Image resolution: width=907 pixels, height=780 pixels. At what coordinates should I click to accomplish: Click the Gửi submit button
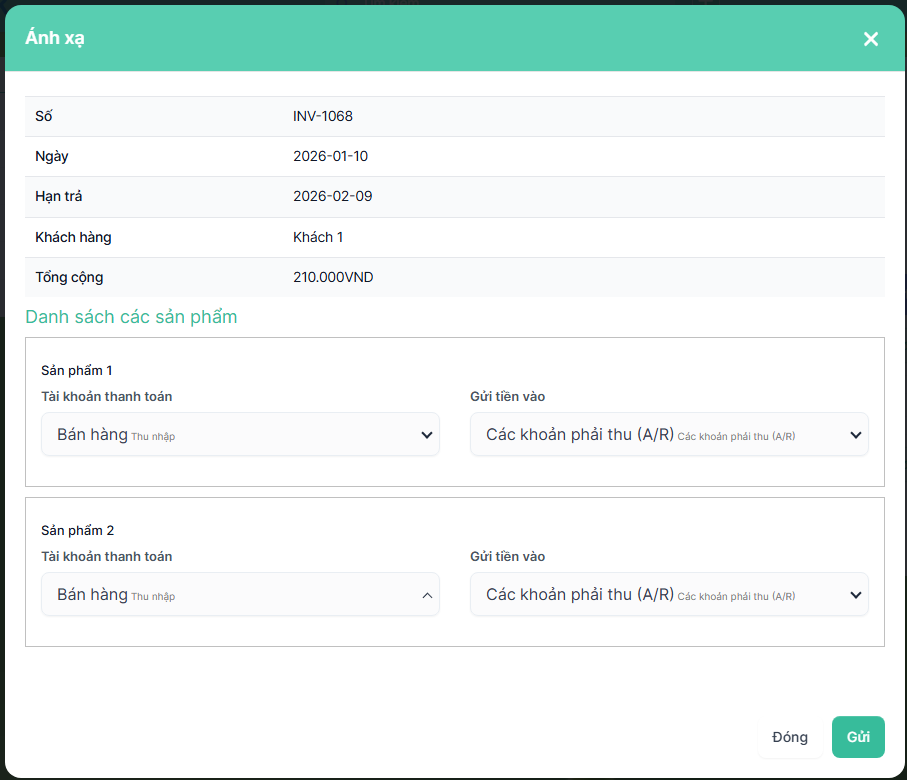(x=857, y=737)
